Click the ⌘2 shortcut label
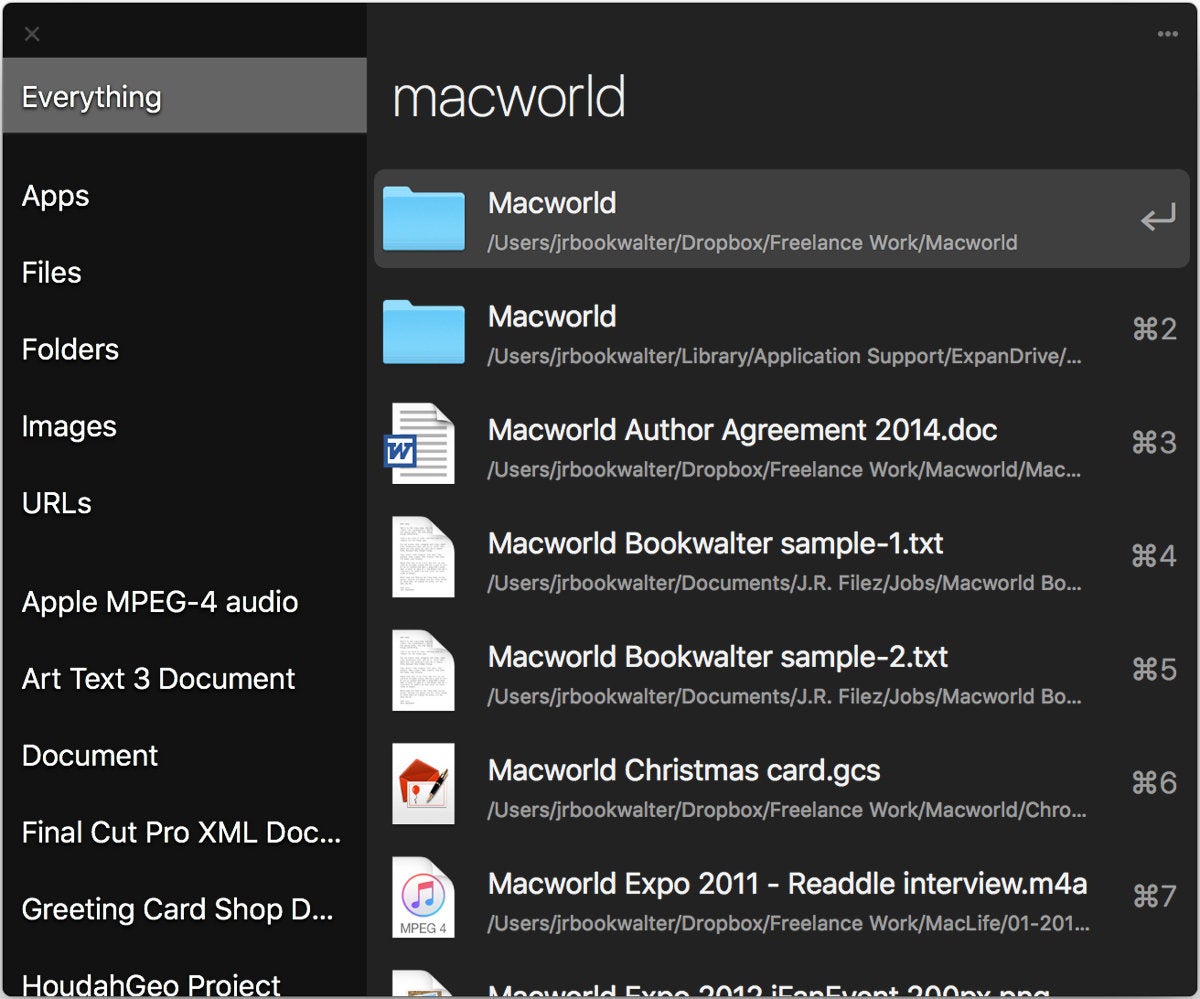This screenshot has height=999, width=1200. [1154, 330]
